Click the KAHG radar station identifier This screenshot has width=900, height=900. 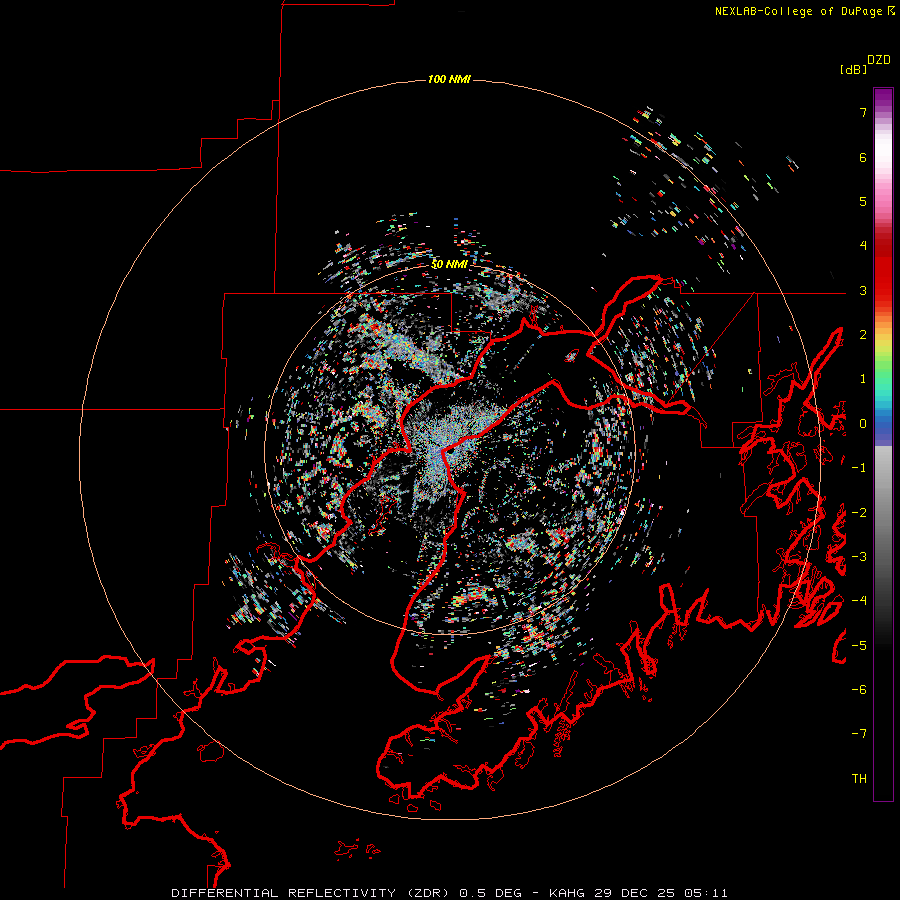[x=567, y=893]
